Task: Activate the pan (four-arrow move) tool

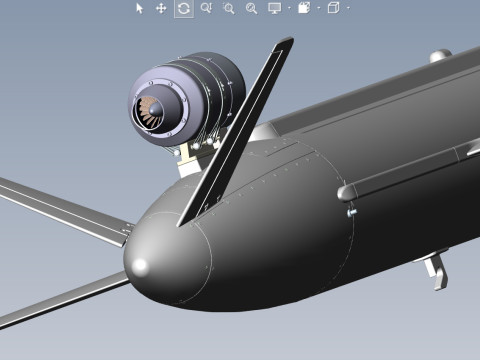Action: click(x=161, y=8)
